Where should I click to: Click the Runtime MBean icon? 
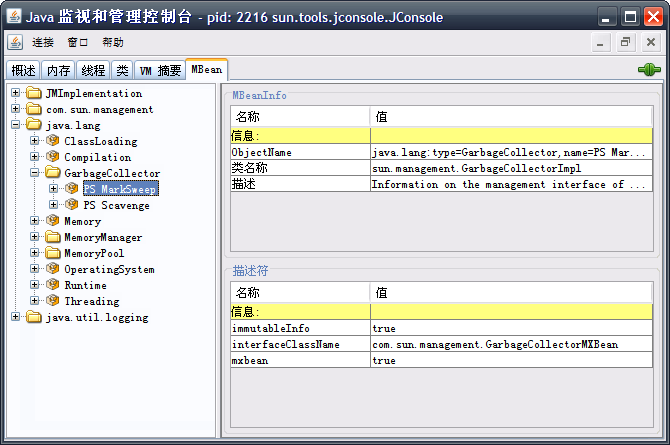coord(53,284)
